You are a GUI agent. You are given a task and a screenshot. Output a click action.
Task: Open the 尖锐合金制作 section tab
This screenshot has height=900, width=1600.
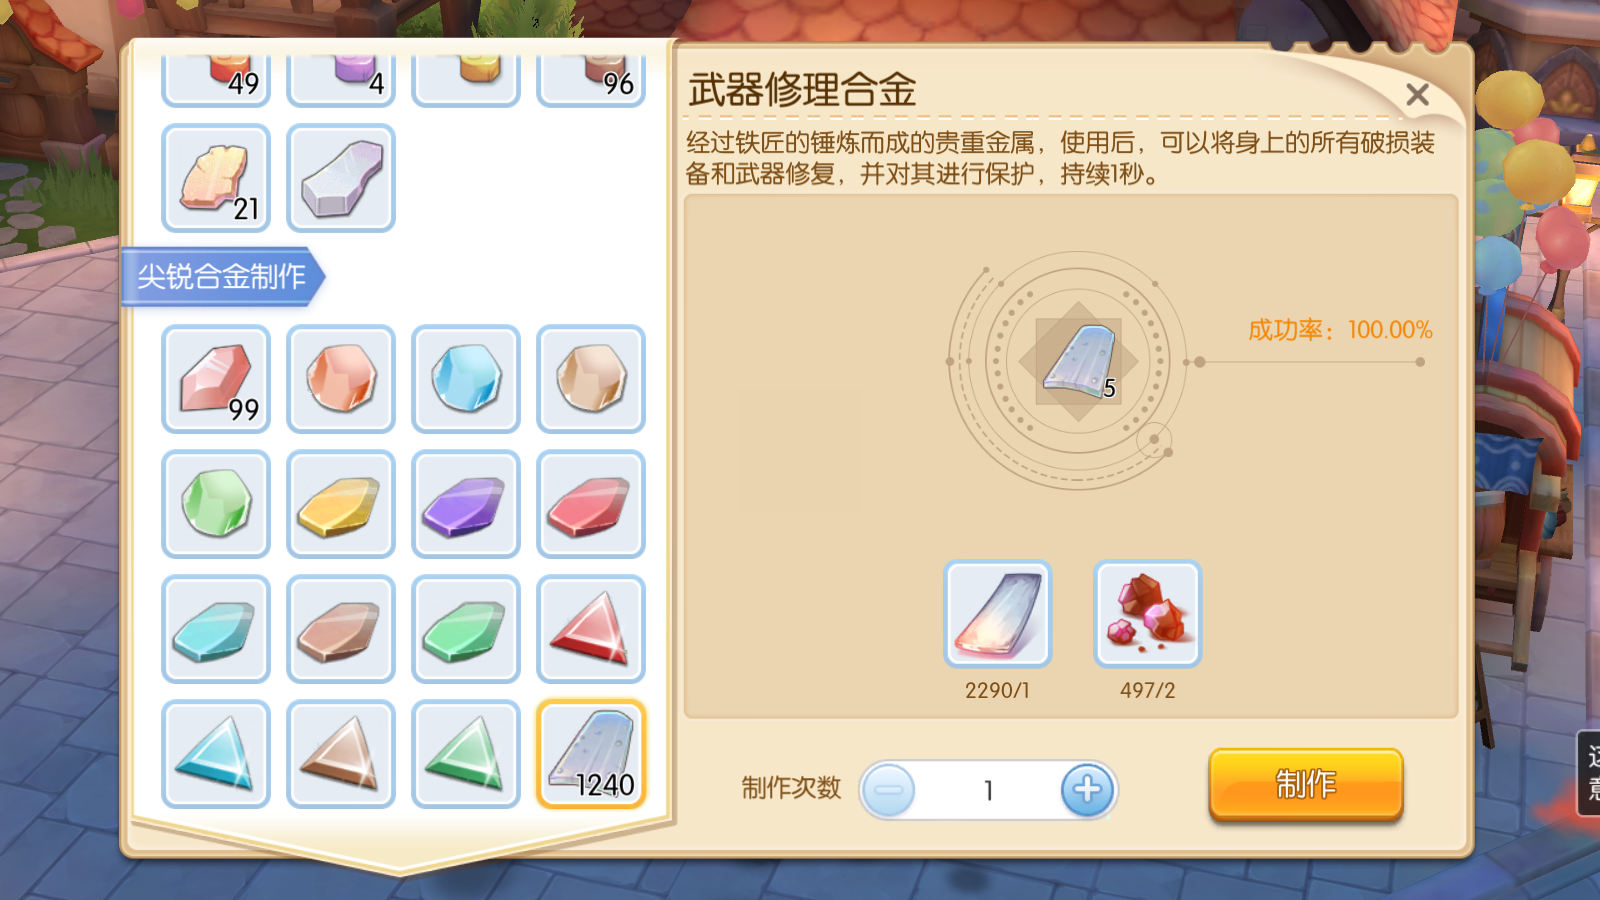pyautogui.click(x=221, y=276)
